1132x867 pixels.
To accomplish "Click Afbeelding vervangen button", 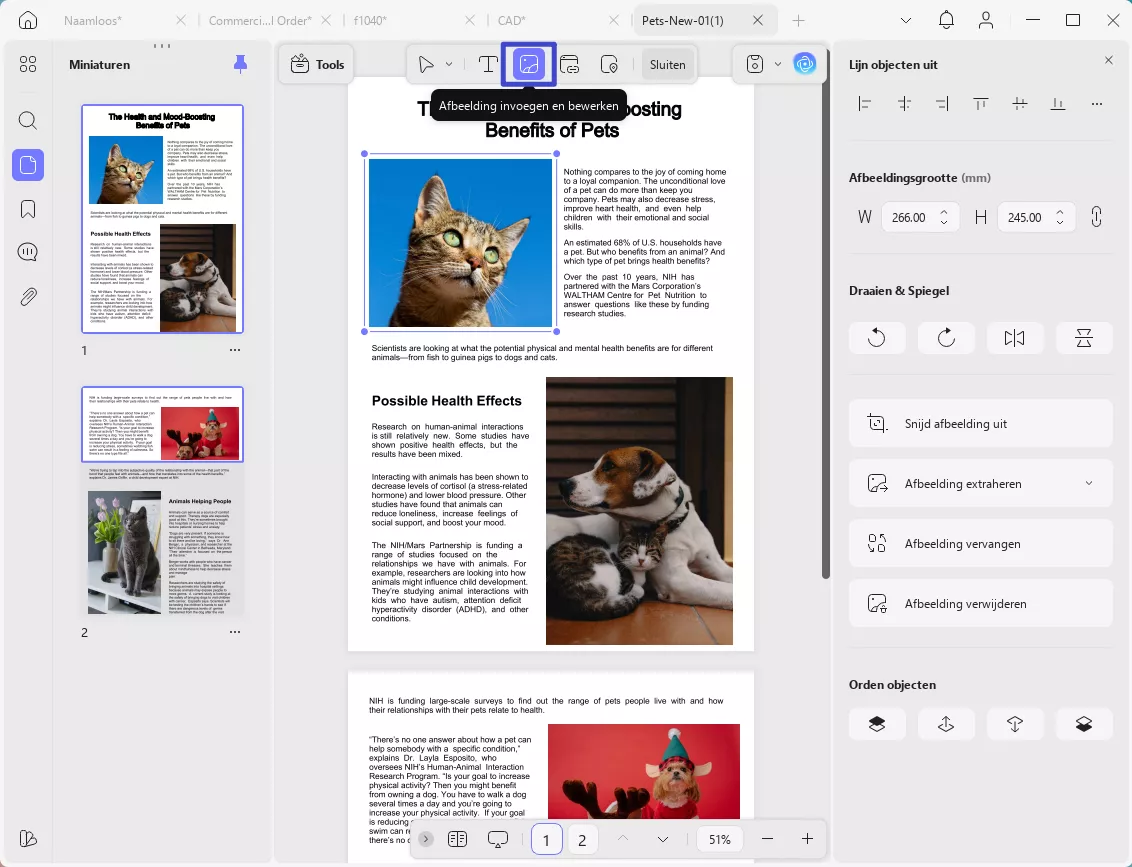I will pyautogui.click(x=980, y=544).
